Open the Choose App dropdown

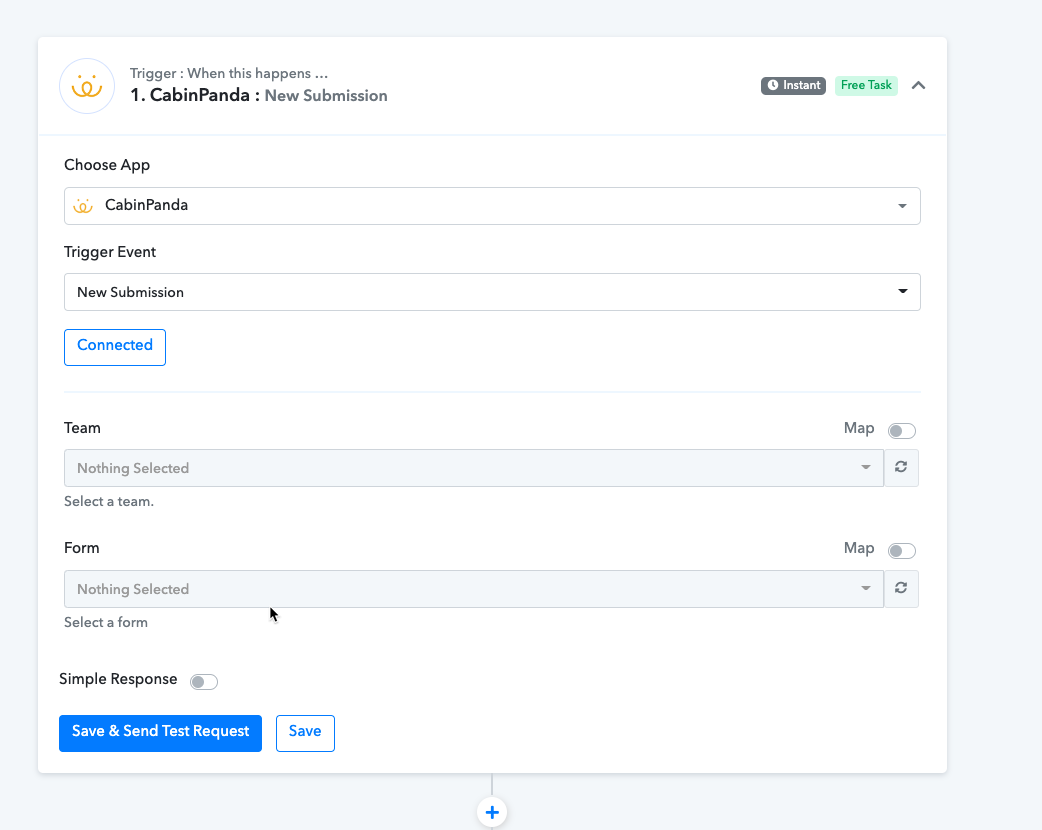pos(492,206)
